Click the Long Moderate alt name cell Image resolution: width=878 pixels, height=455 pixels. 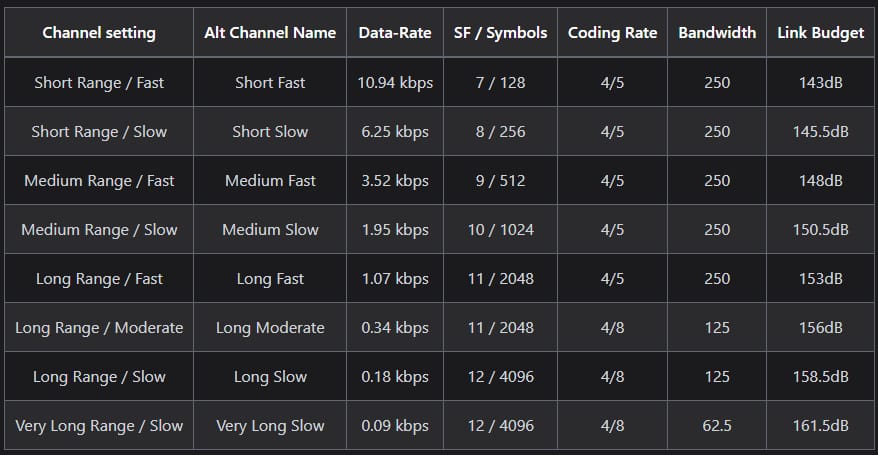(x=270, y=328)
